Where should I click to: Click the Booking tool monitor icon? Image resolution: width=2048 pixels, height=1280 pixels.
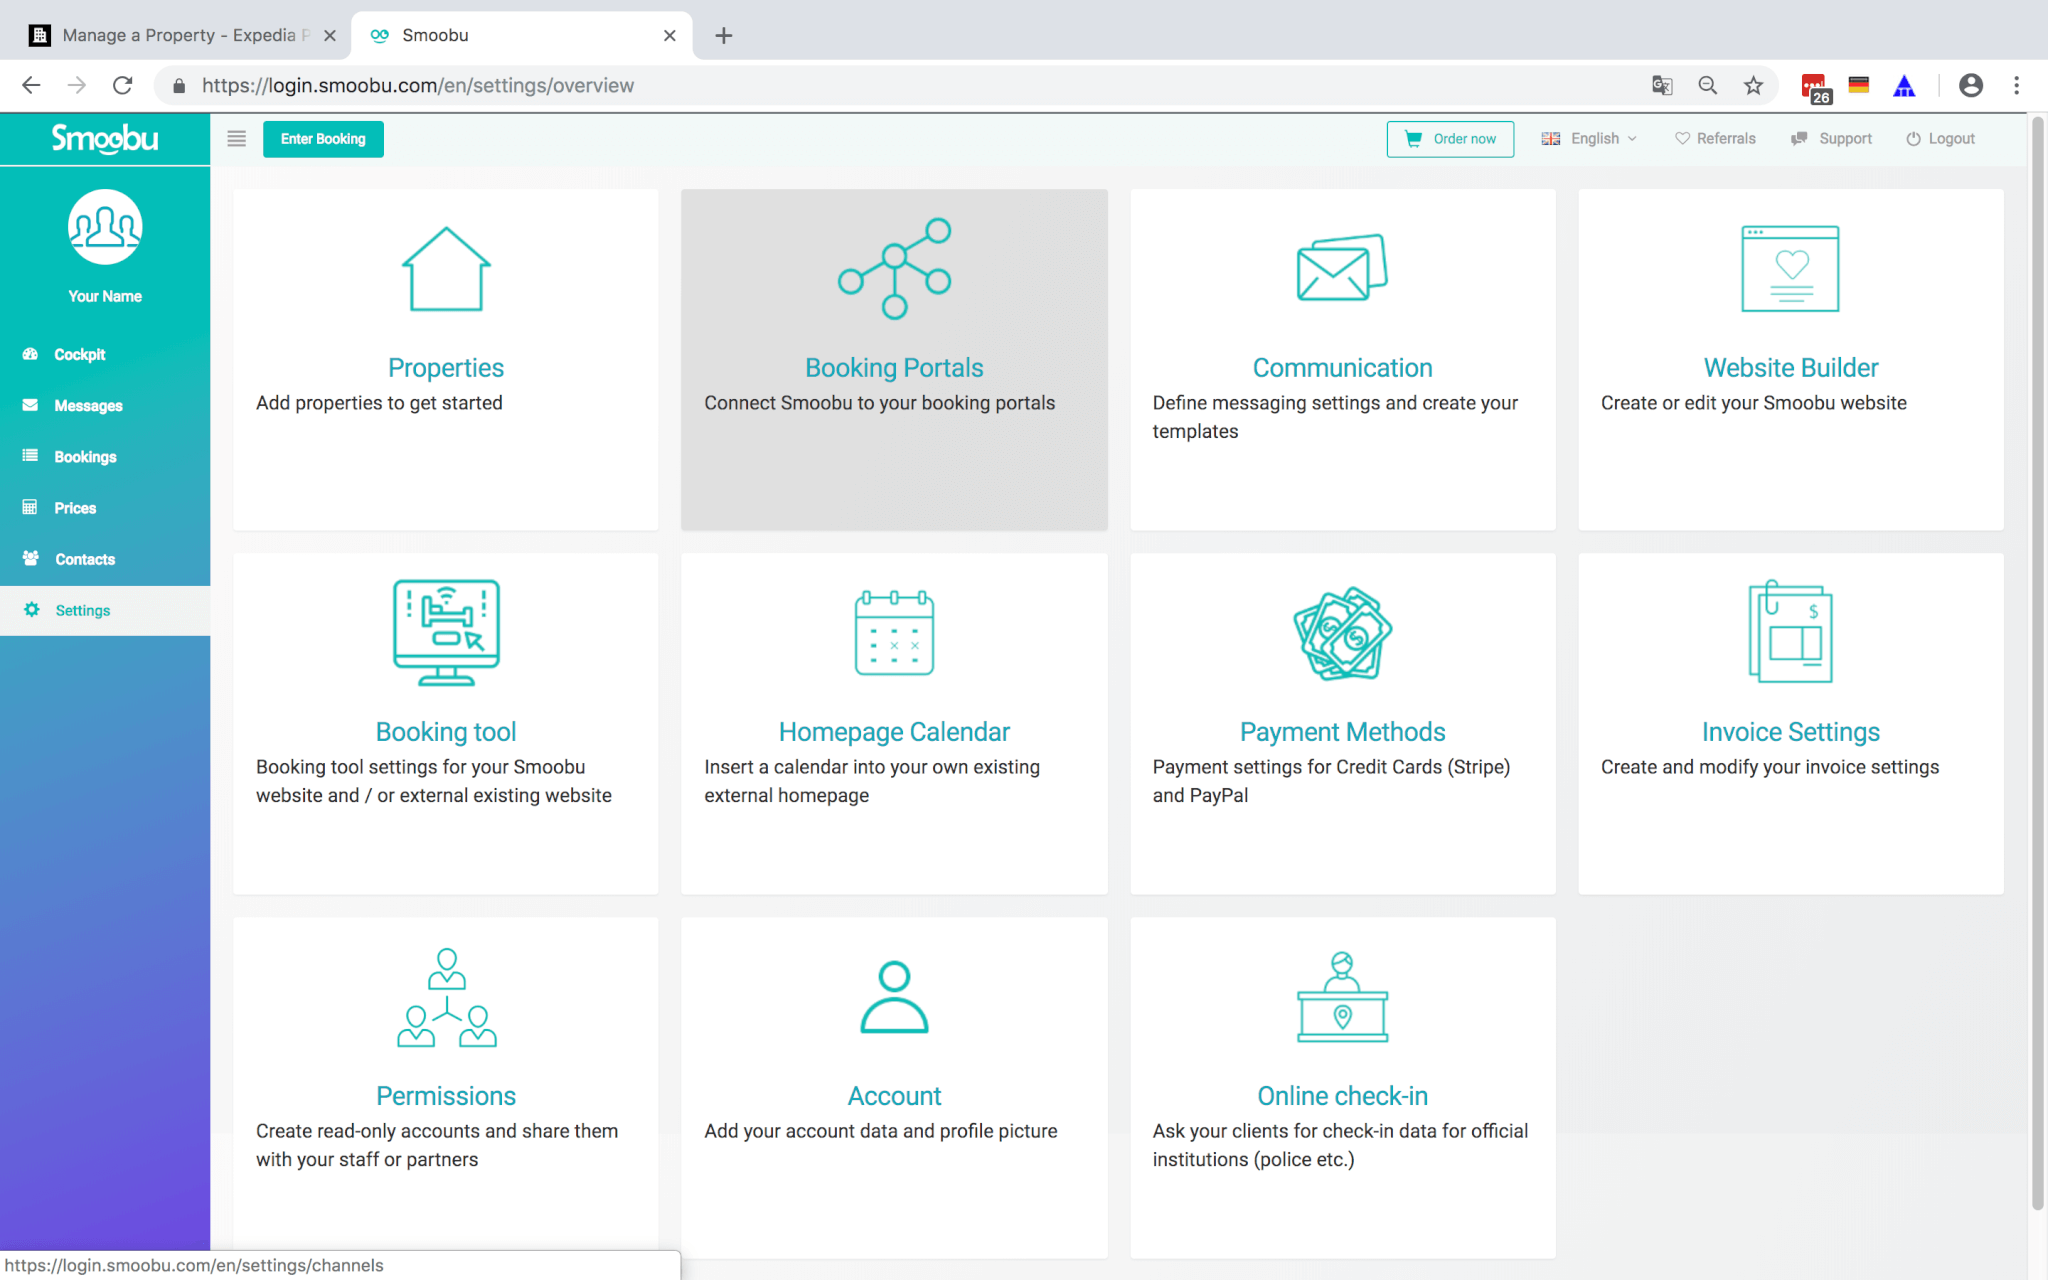point(446,632)
